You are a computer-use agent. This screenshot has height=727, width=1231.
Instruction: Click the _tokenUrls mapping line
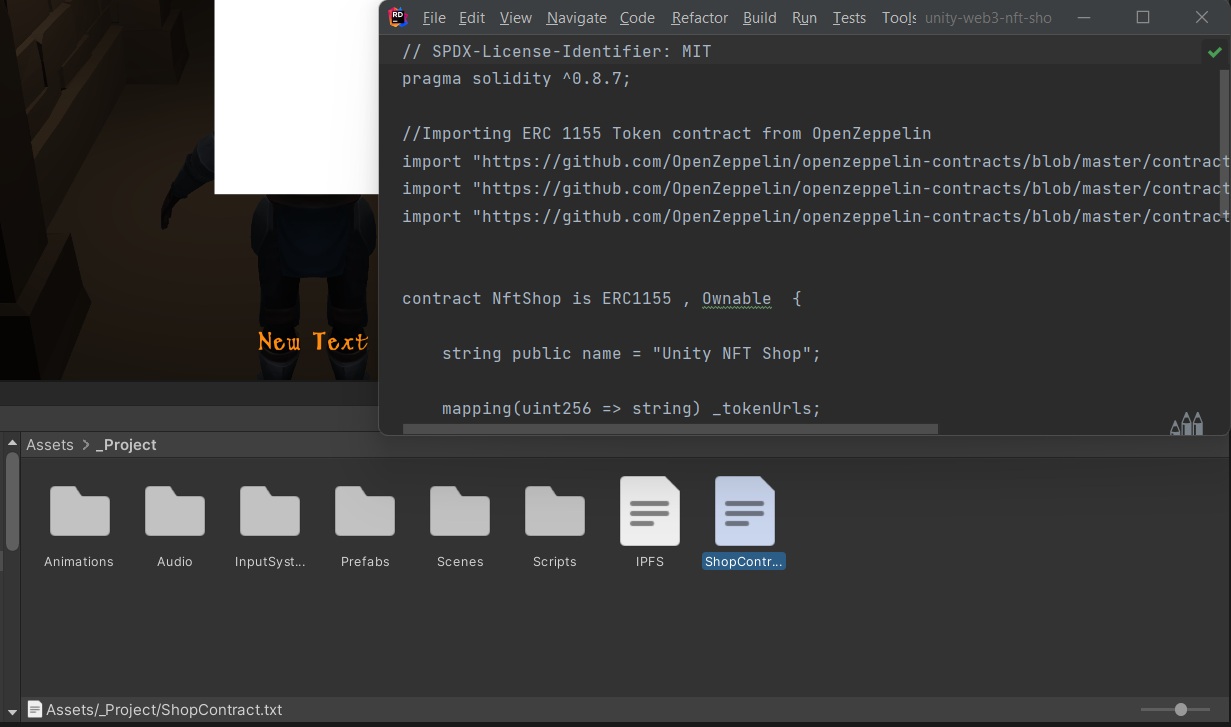(632, 408)
